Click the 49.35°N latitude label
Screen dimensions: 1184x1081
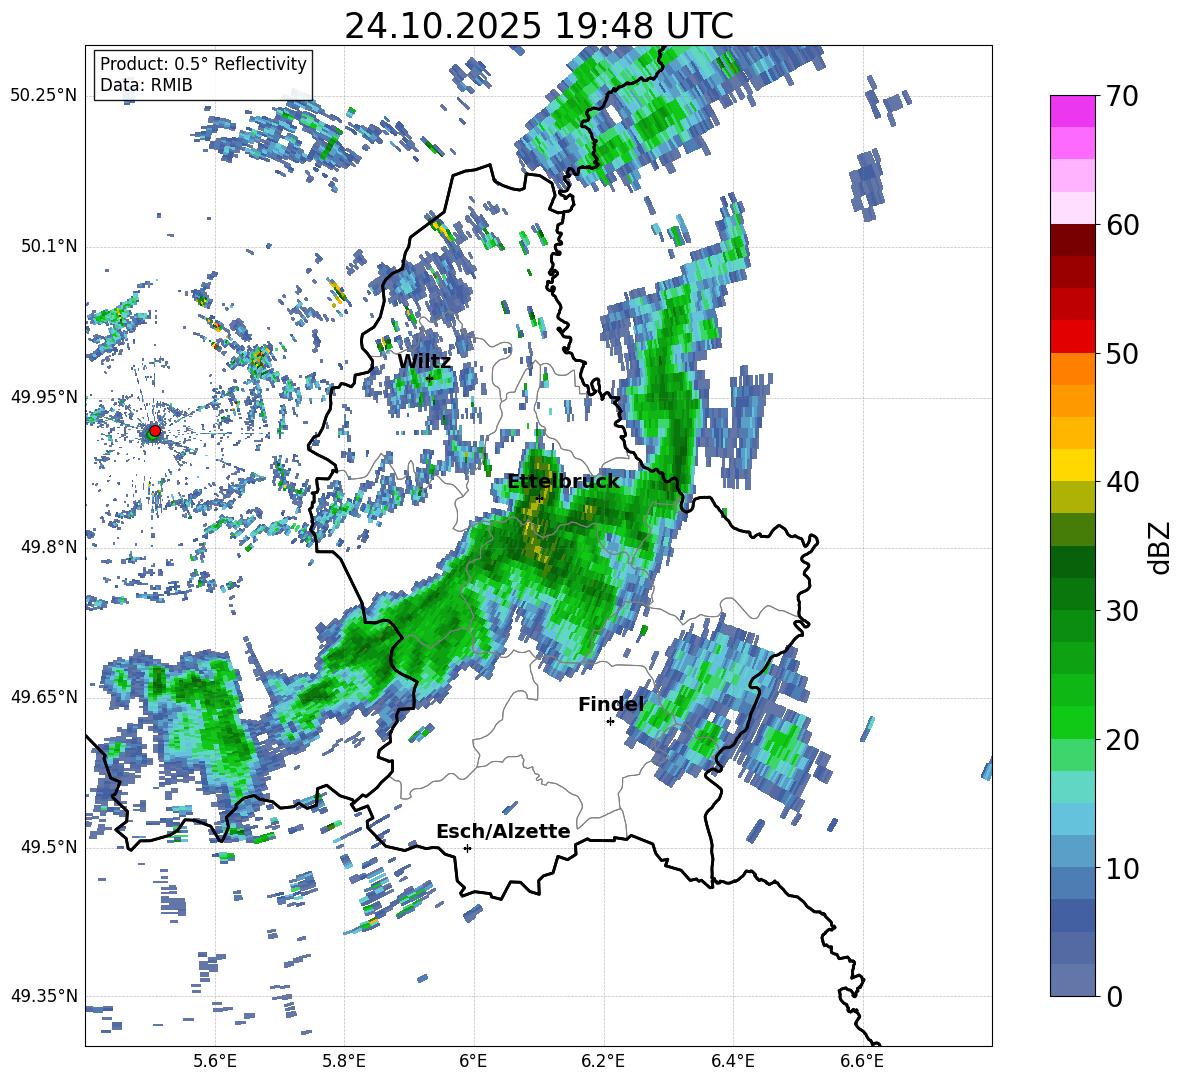click(x=44, y=996)
